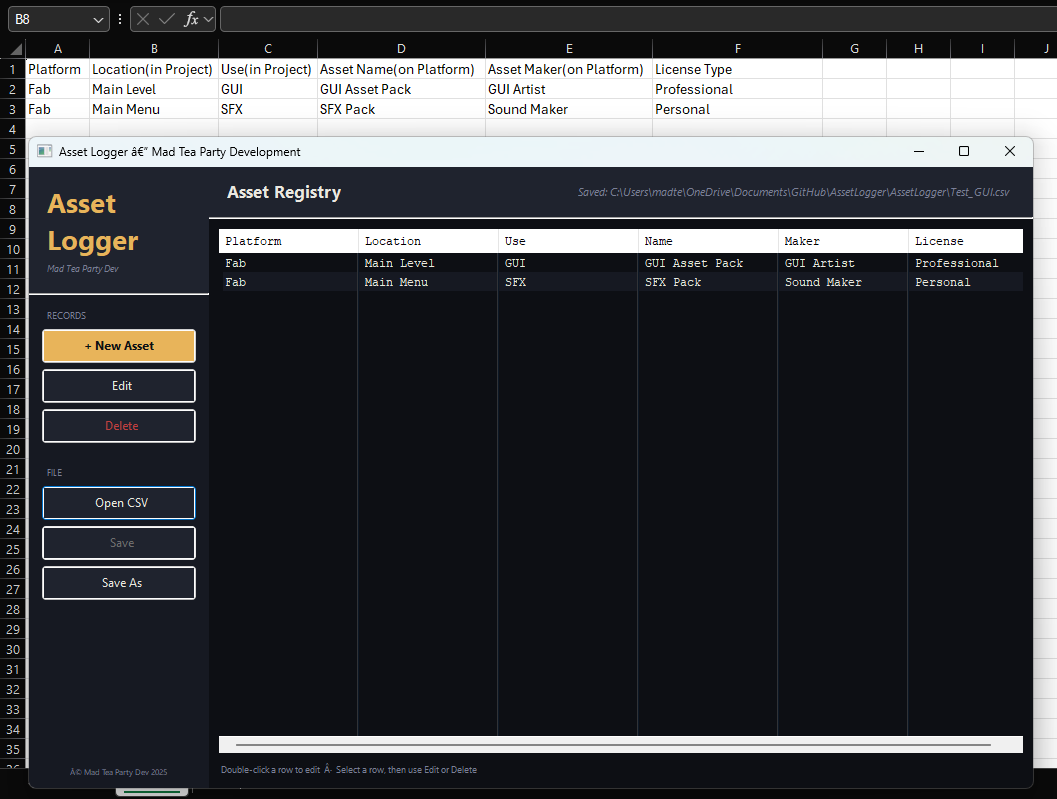Click the Use column header in the registry

click(x=568, y=241)
